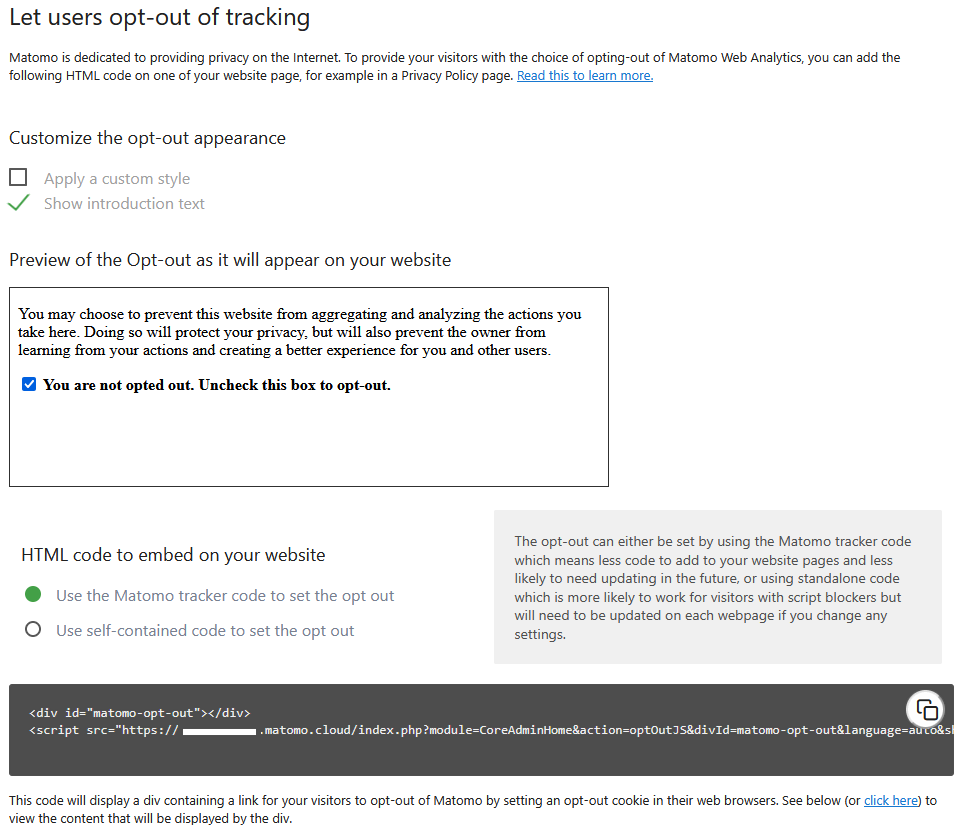Click the gray info box explaining opt-out code
Image resolution: width=962 pixels, height=827 pixels.
click(717, 587)
